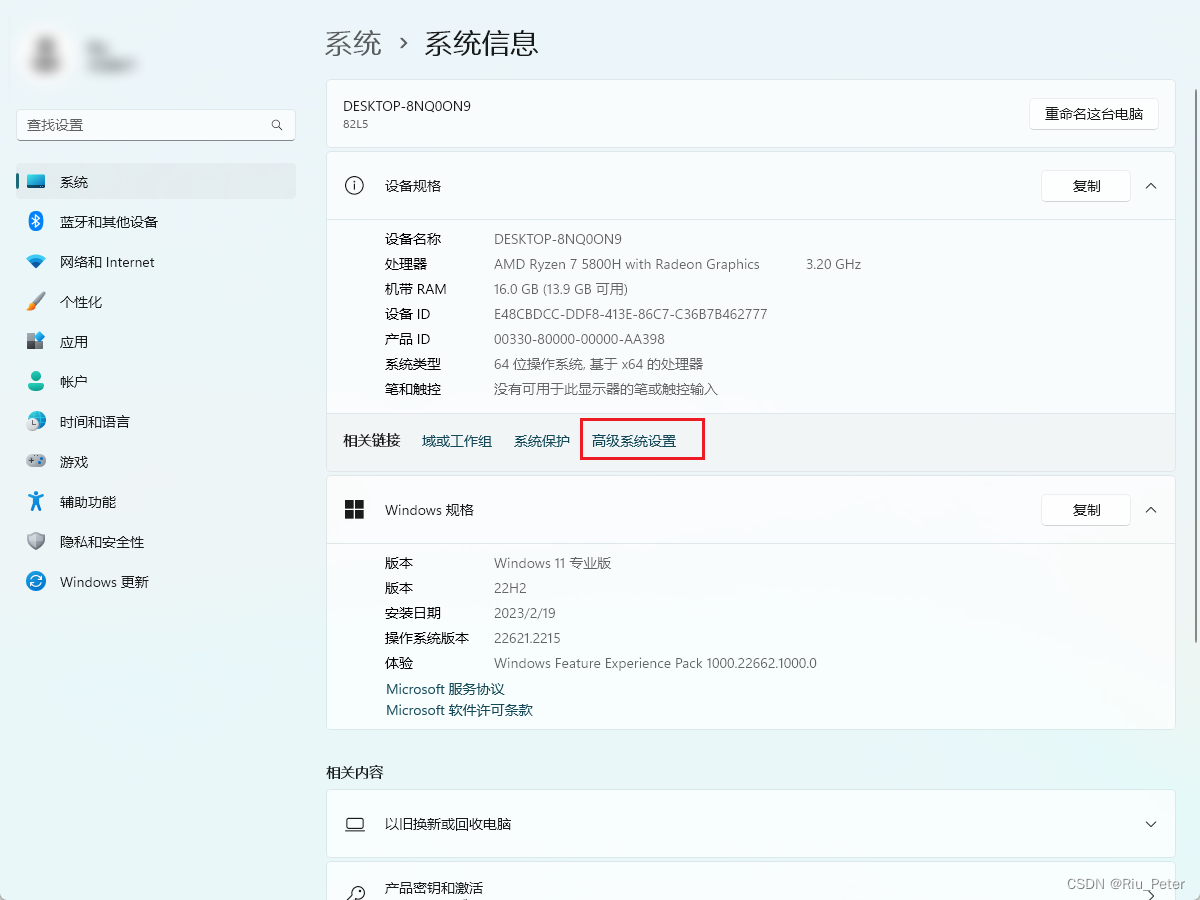Click the Windows logo icon in specifications
Viewport: 1200px width, 900px height.
point(354,510)
